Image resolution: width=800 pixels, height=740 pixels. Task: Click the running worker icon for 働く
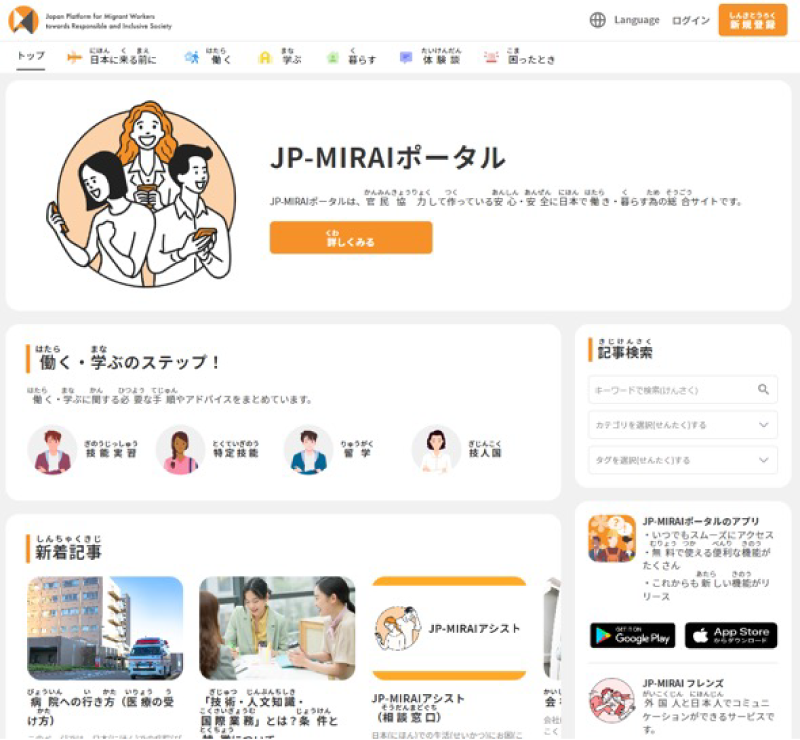(x=192, y=57)
